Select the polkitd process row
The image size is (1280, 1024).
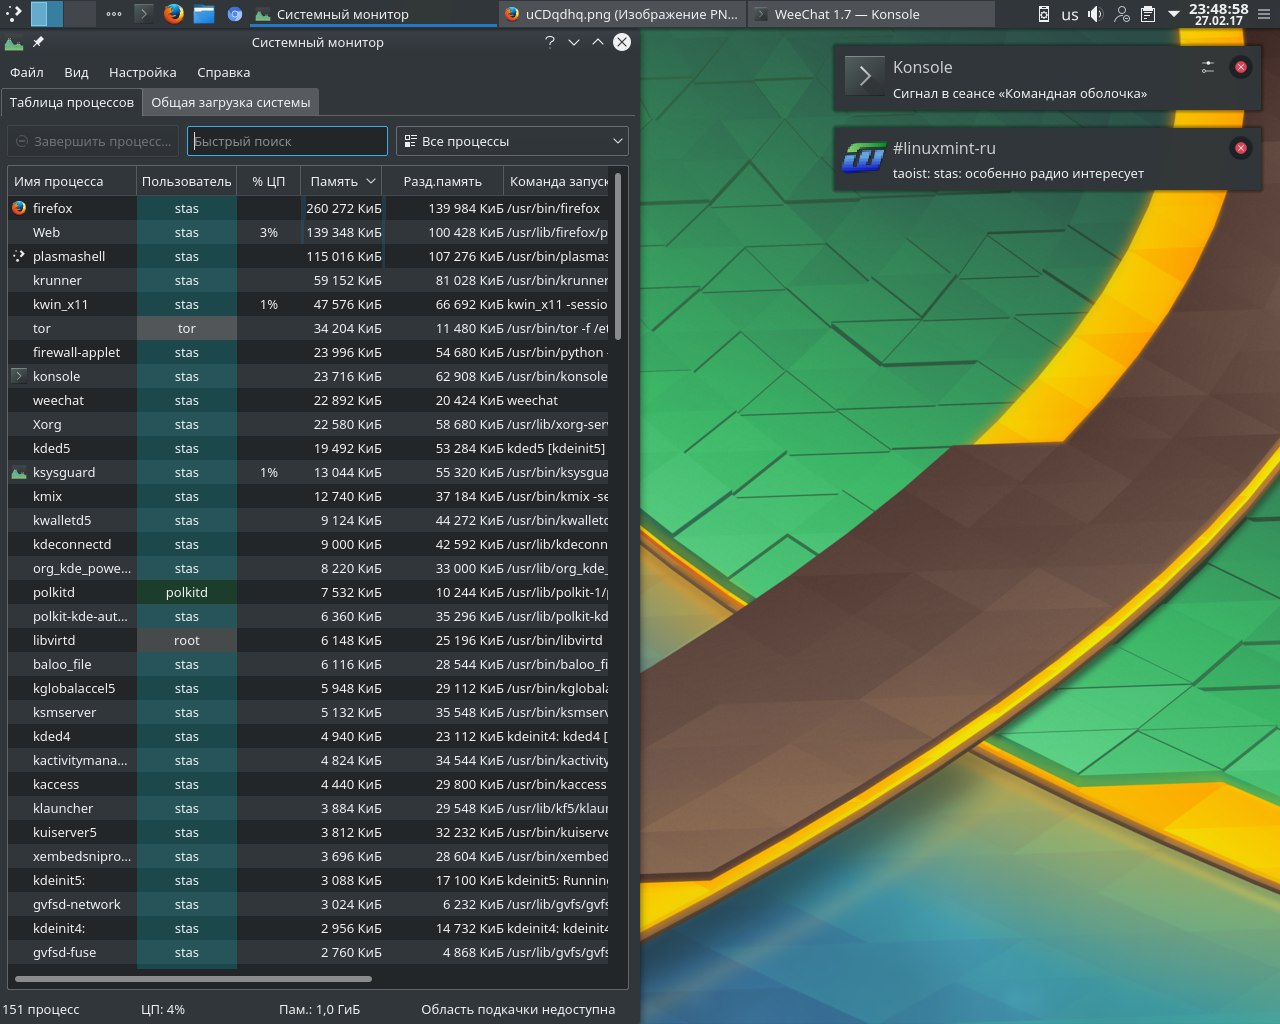[309, 592]
